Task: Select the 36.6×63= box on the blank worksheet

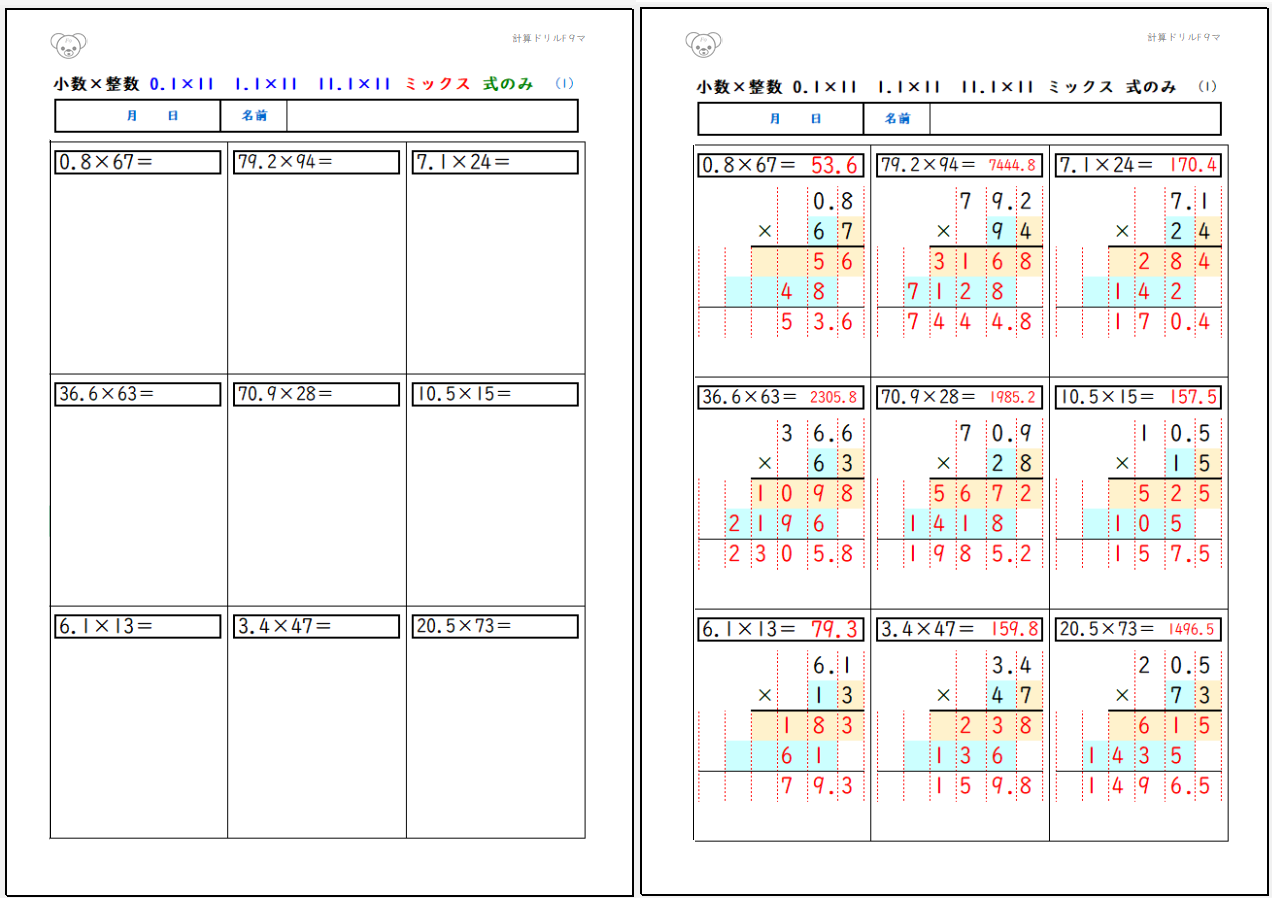Action: [138, 394]
